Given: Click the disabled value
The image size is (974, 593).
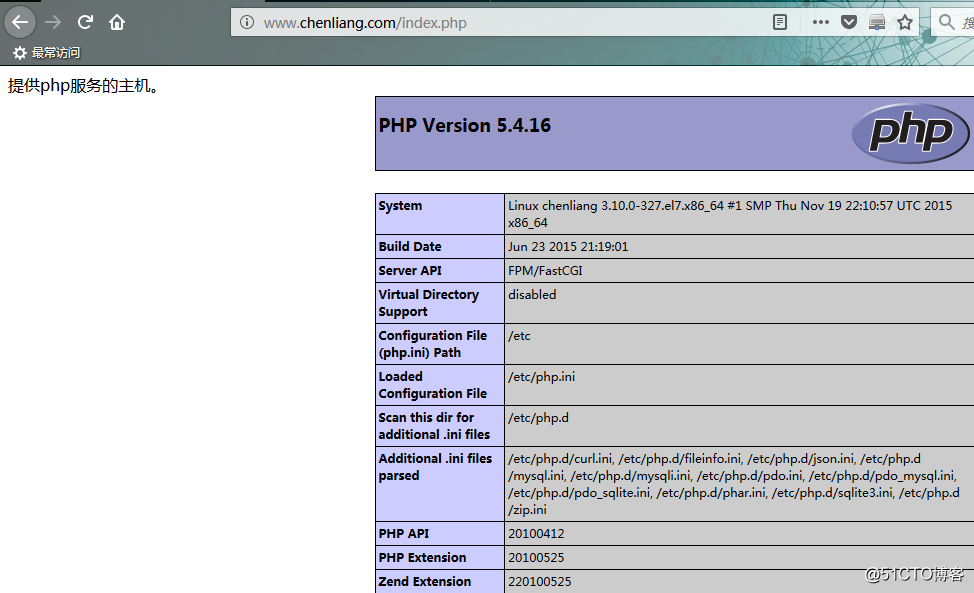Looking at the screenshot, I should pos(532,294).
